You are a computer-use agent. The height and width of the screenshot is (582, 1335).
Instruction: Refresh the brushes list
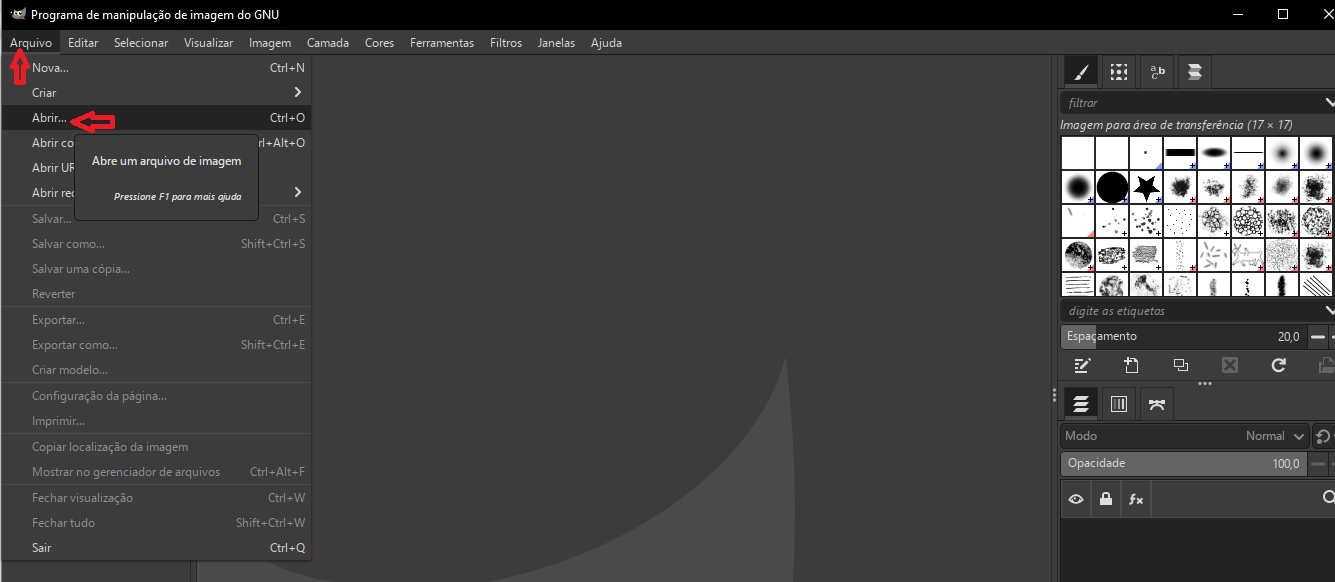click(x=1278, y=365)
